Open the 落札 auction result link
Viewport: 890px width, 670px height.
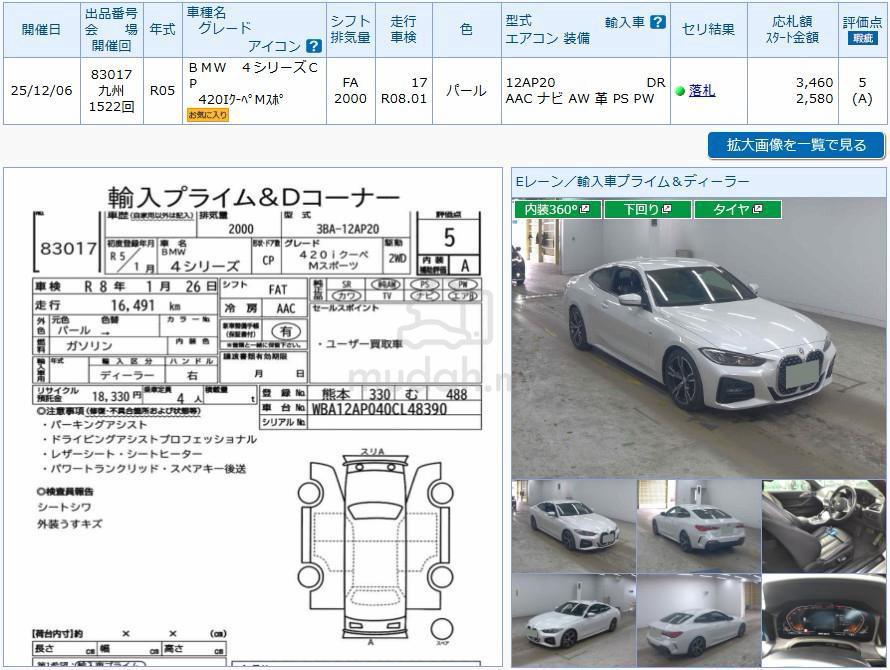[702, 90]
